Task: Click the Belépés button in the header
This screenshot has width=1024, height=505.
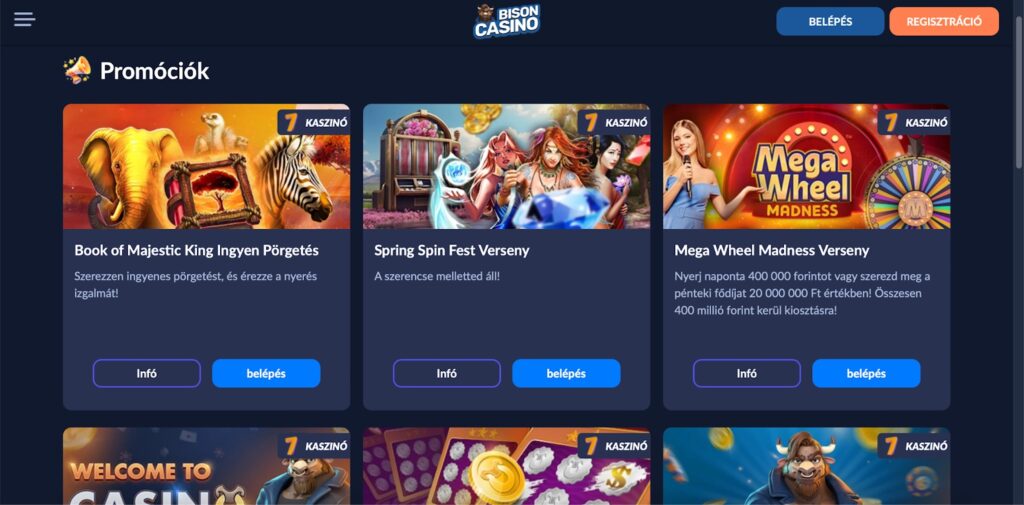Action: point(830,21)
